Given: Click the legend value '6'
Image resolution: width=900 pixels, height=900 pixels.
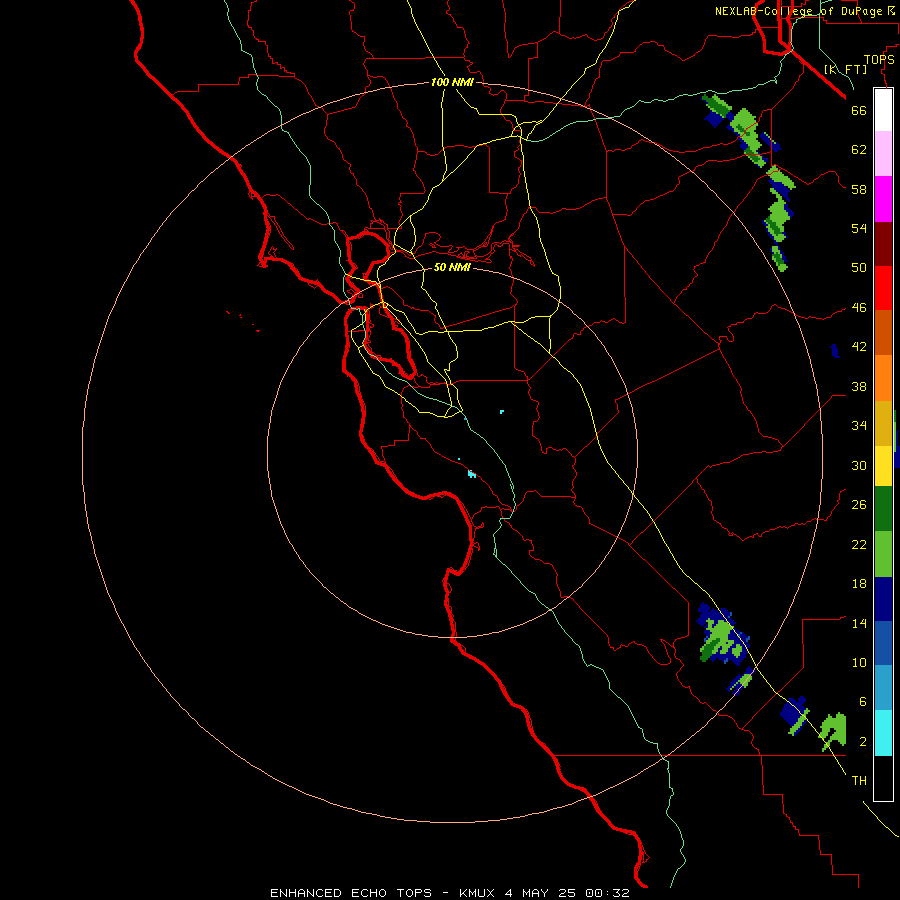Looking at the screenshot, I should tap(863, 702).
